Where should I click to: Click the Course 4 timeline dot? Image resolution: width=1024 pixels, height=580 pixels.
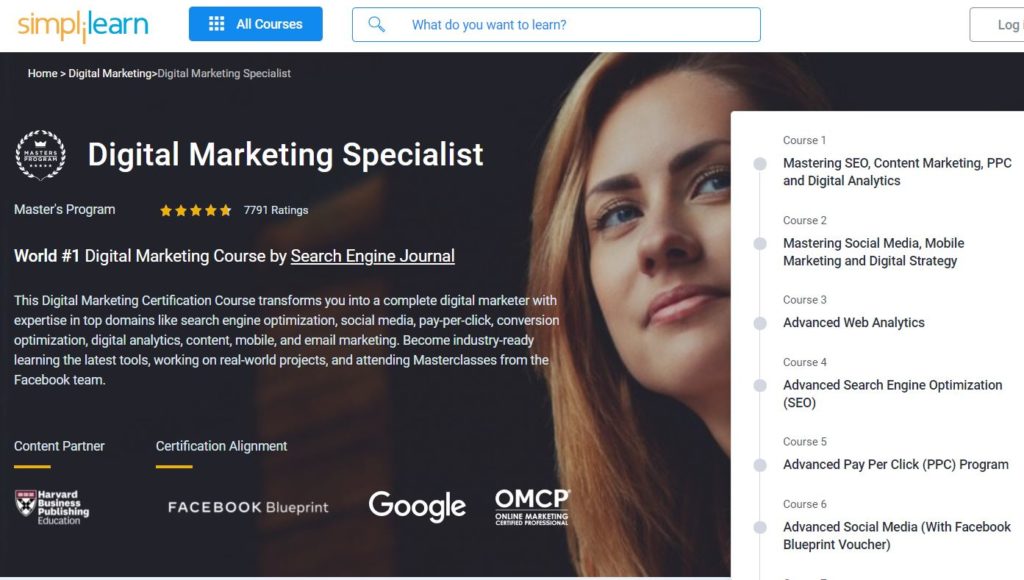click(760, 385)
